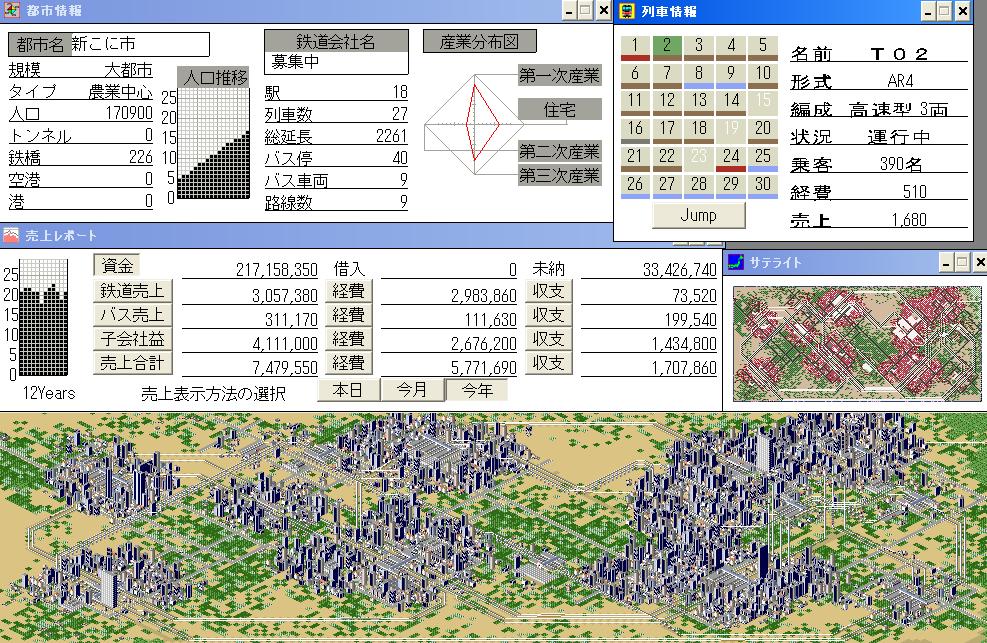Select train number 12 in the grid
The image size is (987, 643).
click(667, 103)
